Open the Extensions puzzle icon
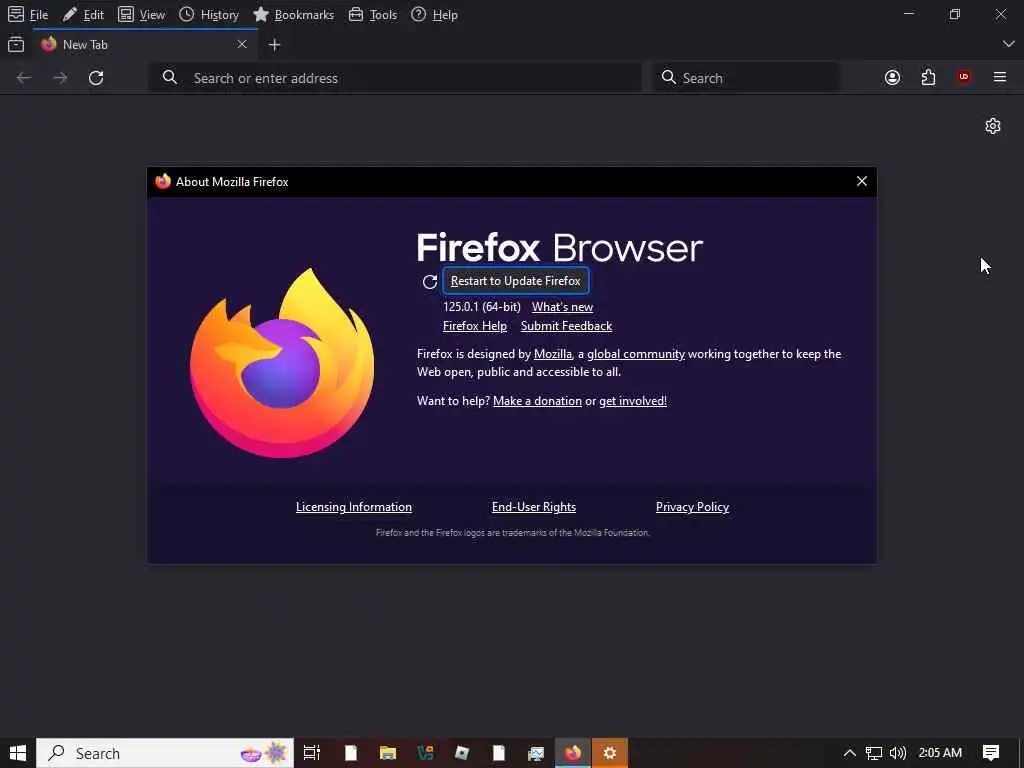Viewport: 1024px width, 768px height. [x=928, y=78]
